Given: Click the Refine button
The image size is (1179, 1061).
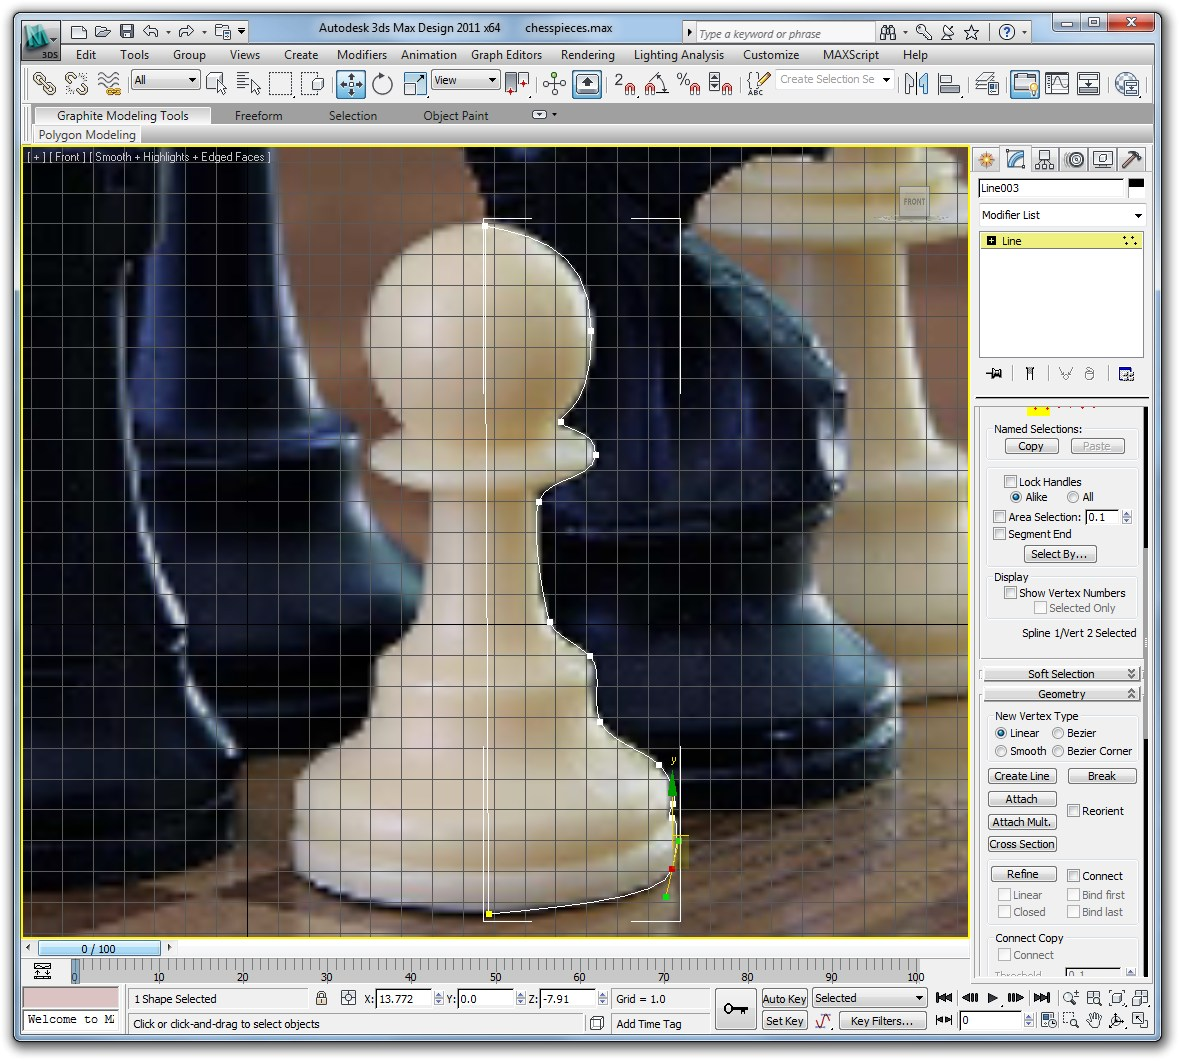Looking at the screenshot, I should click(1022, 874).
